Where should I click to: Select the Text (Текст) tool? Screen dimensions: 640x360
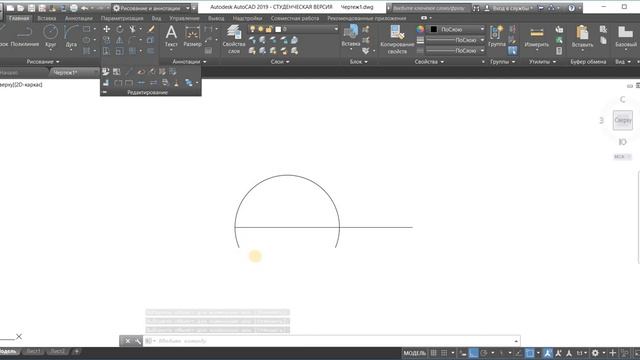point(171,36)
